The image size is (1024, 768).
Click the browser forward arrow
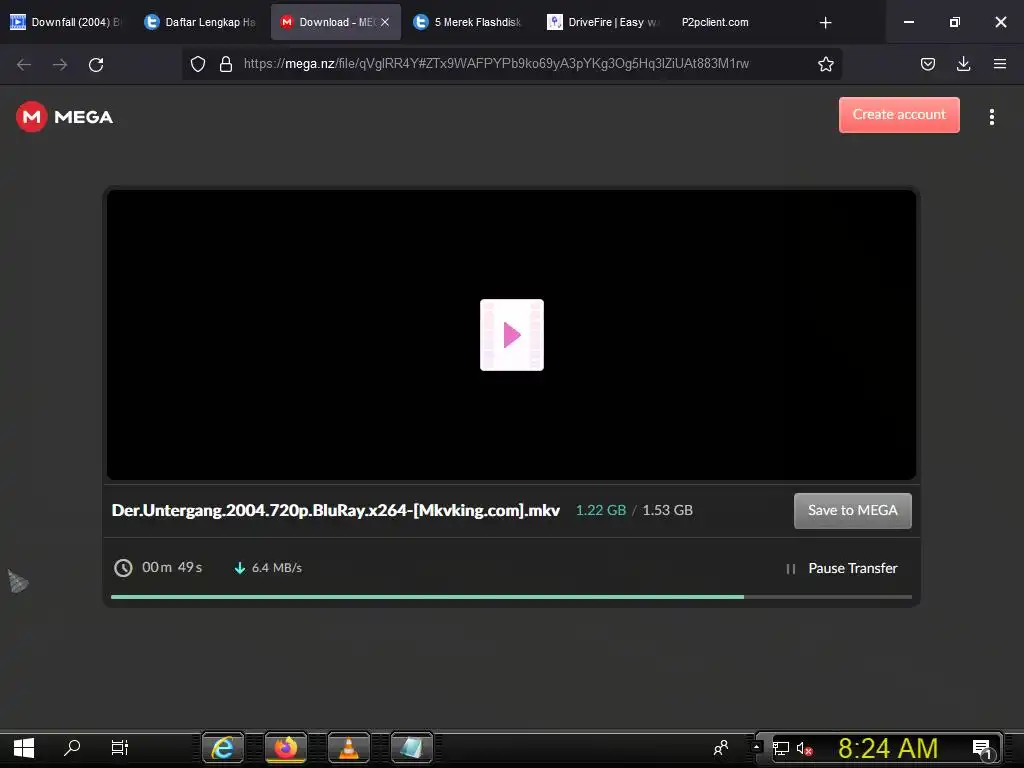click(x=60, y=64)
